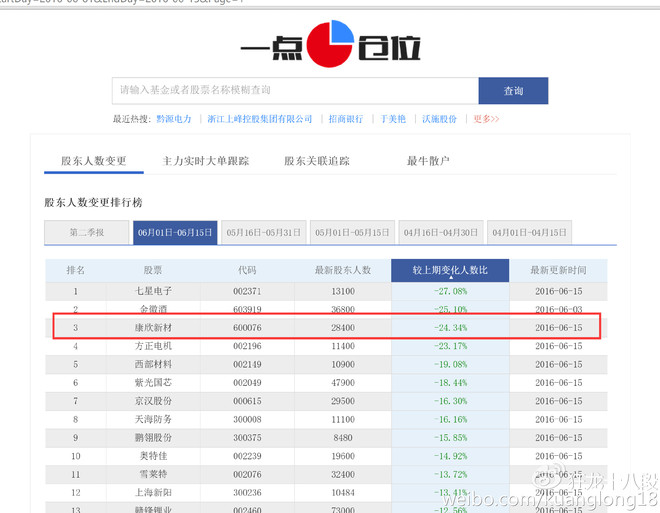Click stock name 奥特佳

pyautogui.click(x=153, y=456)
